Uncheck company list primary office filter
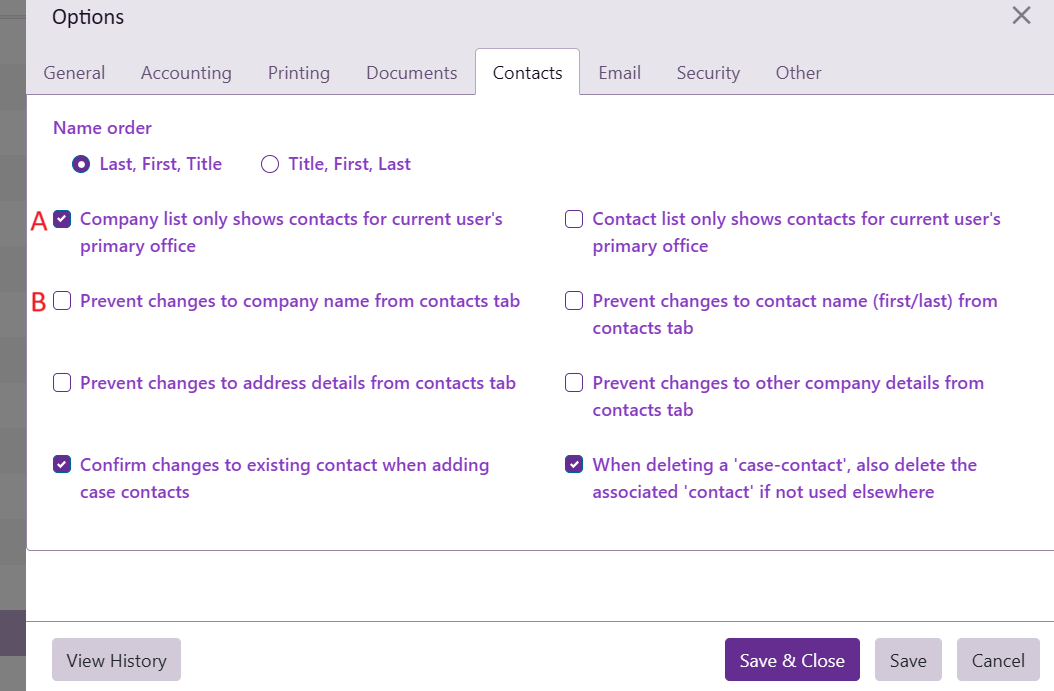 62,219
